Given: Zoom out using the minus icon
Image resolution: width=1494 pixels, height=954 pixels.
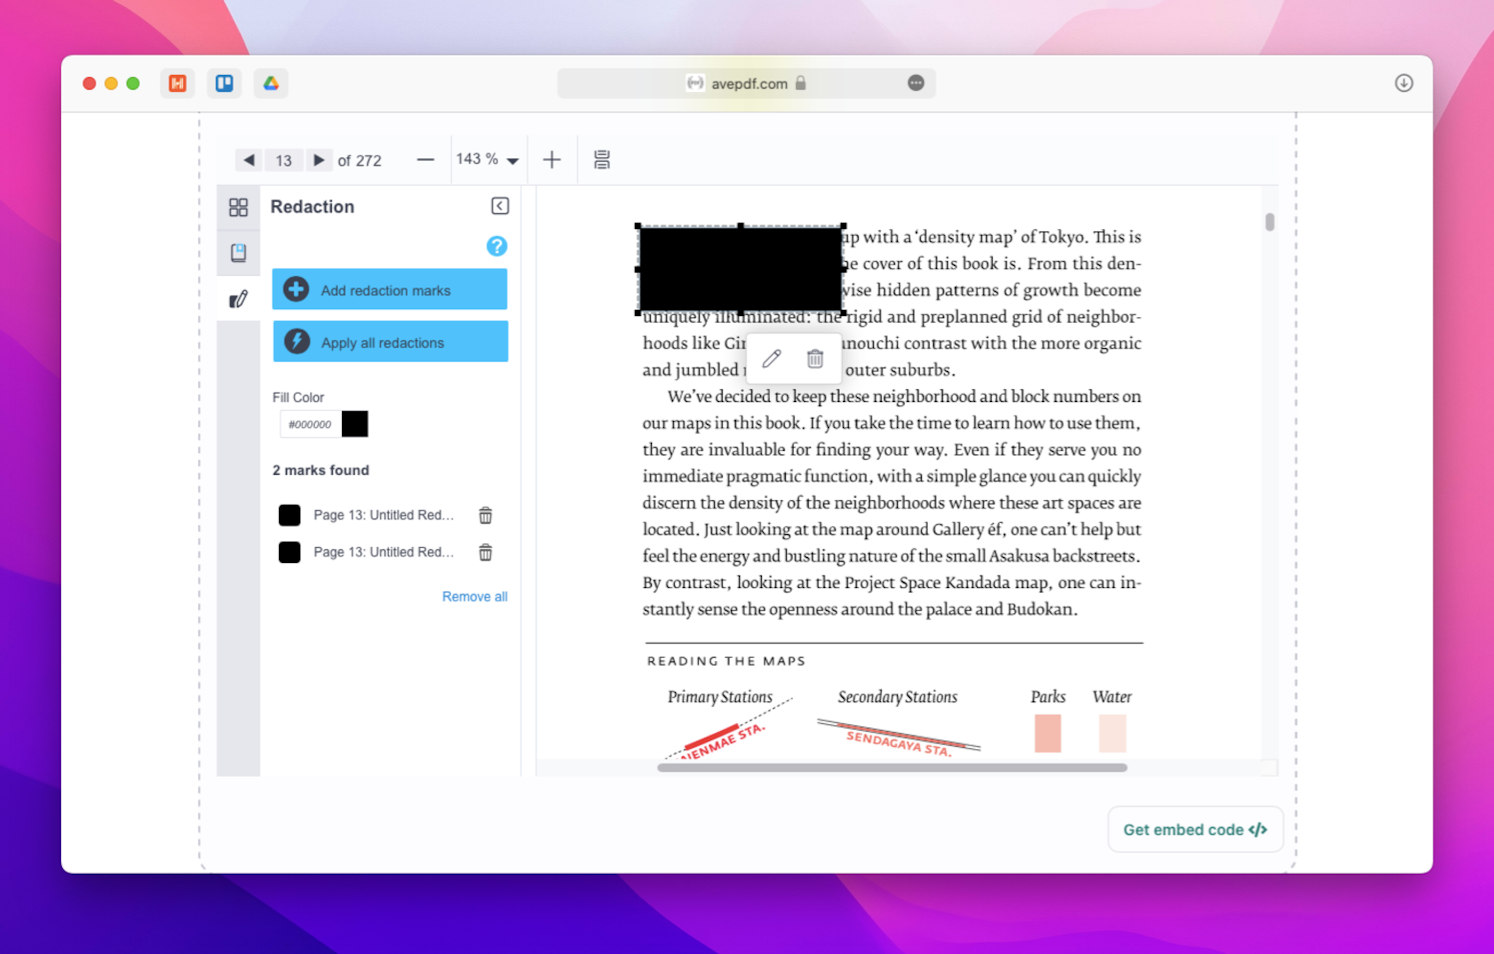Looking at the screenshot, I should point(425,159).
